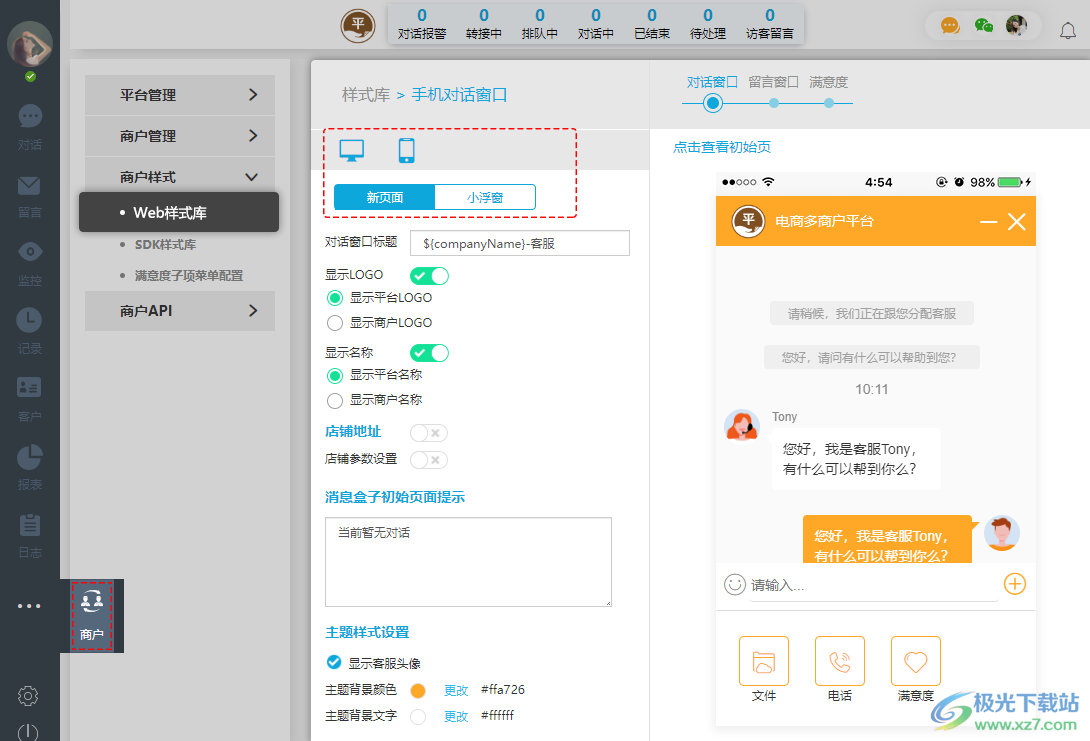Click inside the 对话窗口标题 input field

(x=518, y=243)
